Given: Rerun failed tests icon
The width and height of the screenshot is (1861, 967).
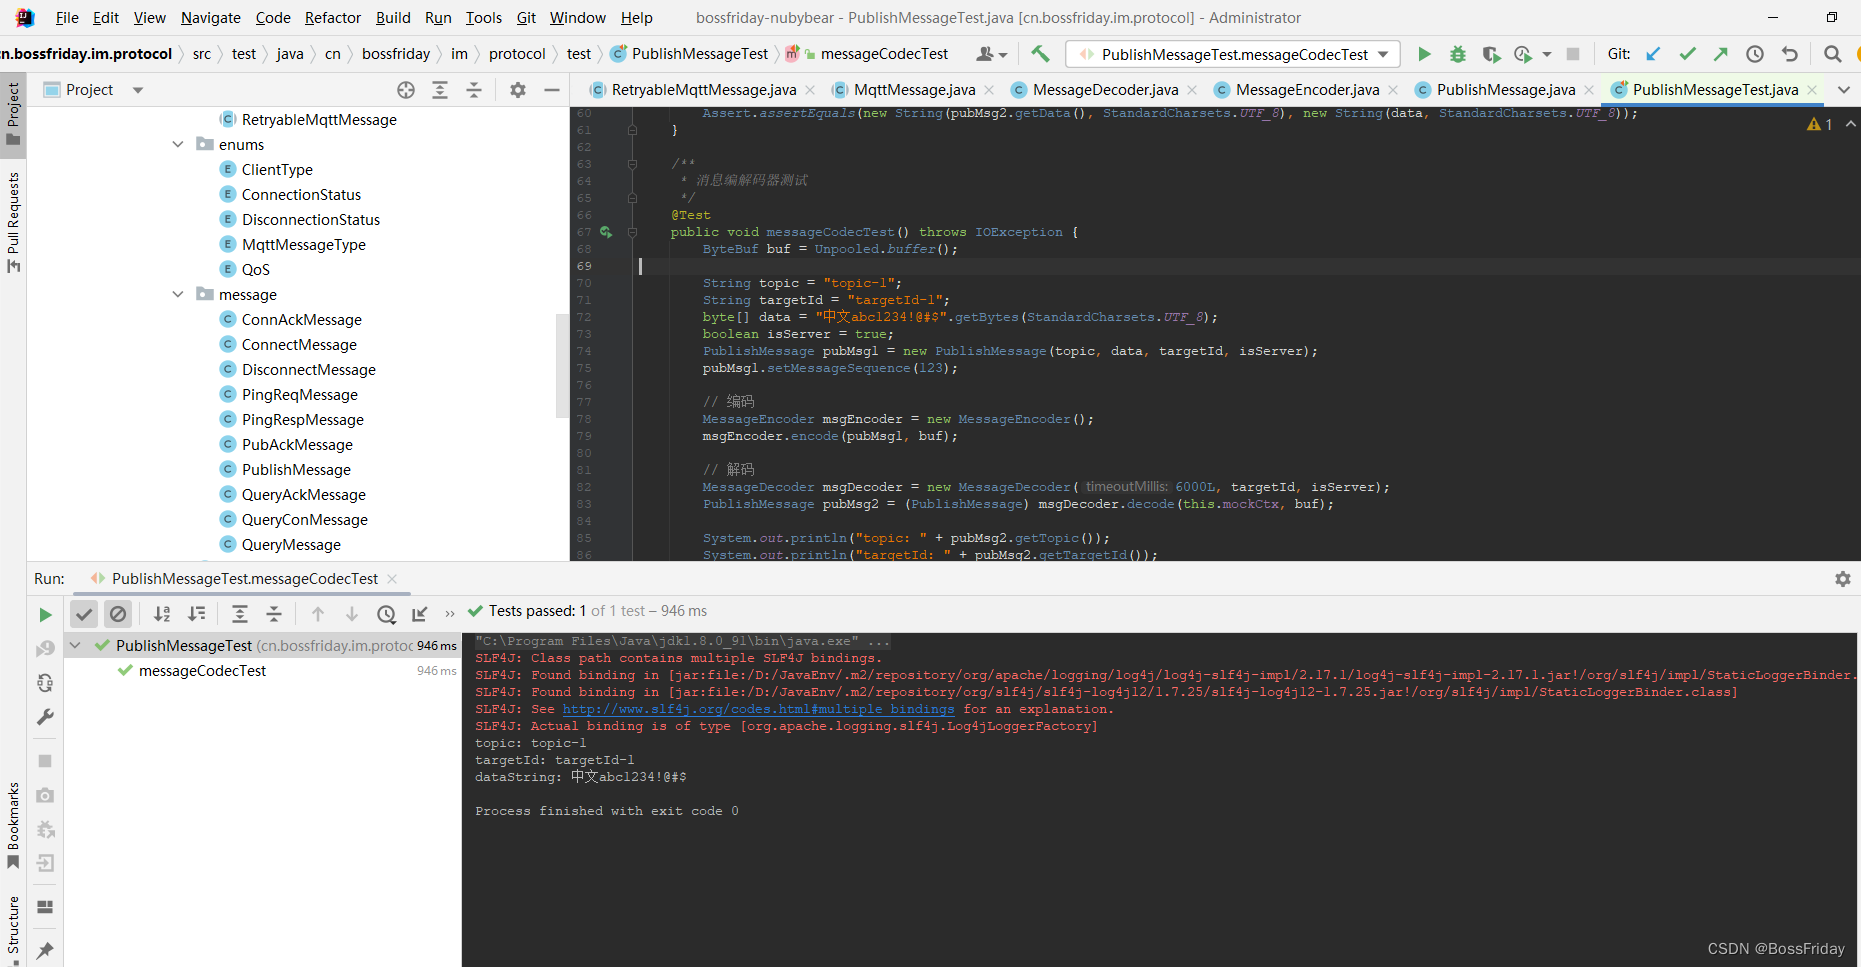Looking at the screenshot, I should (45, 648).
